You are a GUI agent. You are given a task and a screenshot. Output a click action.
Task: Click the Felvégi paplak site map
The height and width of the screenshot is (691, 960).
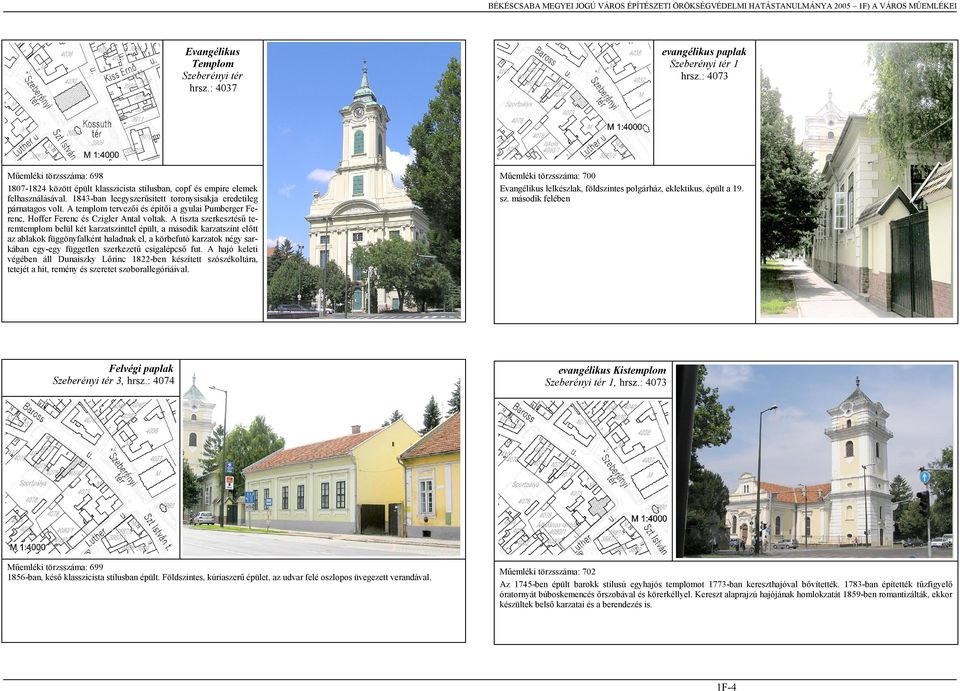[x=91, y=477]
